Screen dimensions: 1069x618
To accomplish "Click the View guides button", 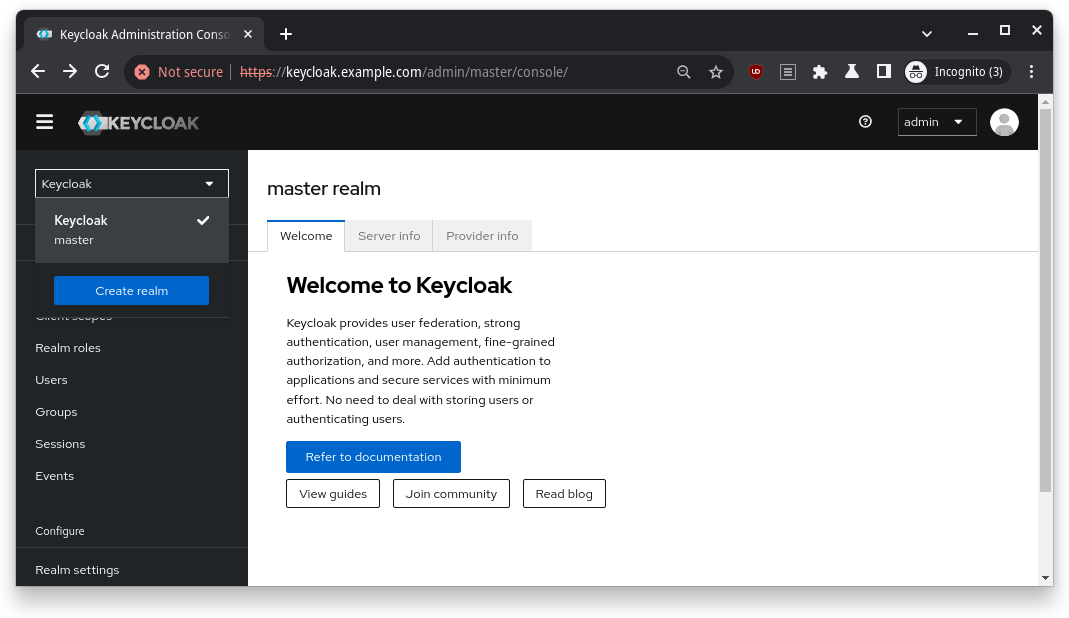I will 333,494.
